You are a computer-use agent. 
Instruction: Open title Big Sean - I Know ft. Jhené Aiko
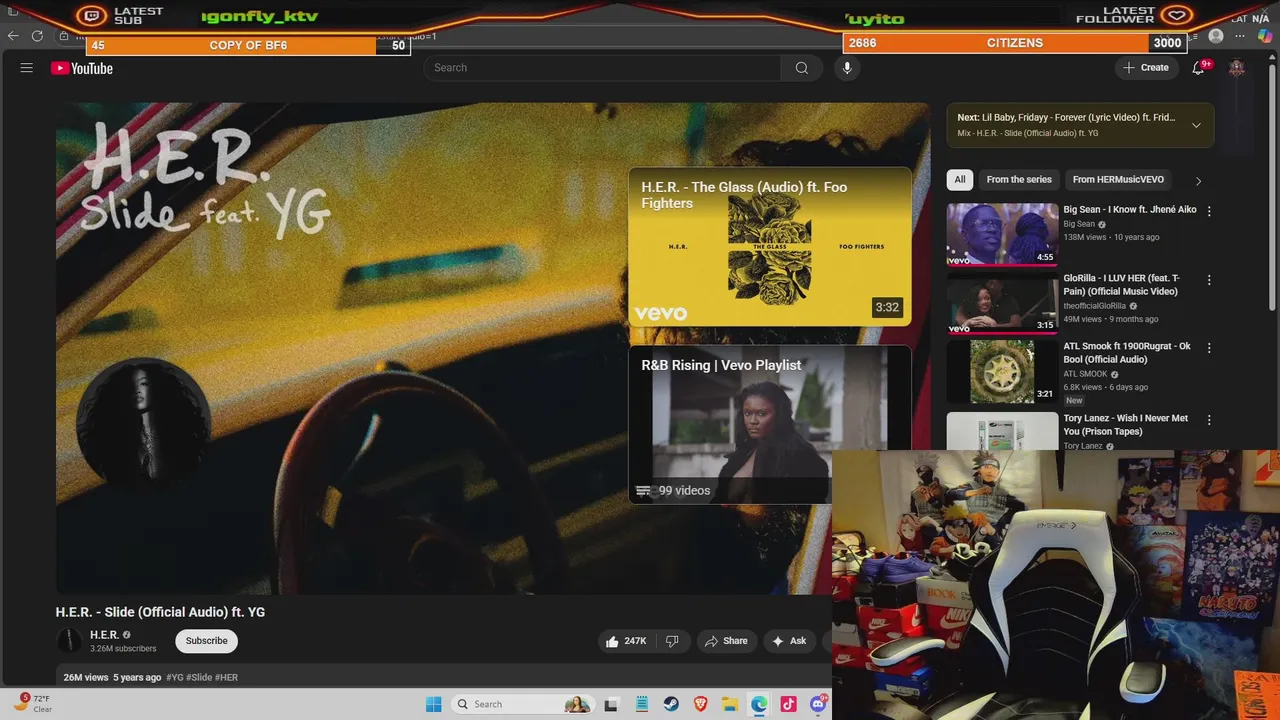pyautogui.click(x=1130, y=210)
